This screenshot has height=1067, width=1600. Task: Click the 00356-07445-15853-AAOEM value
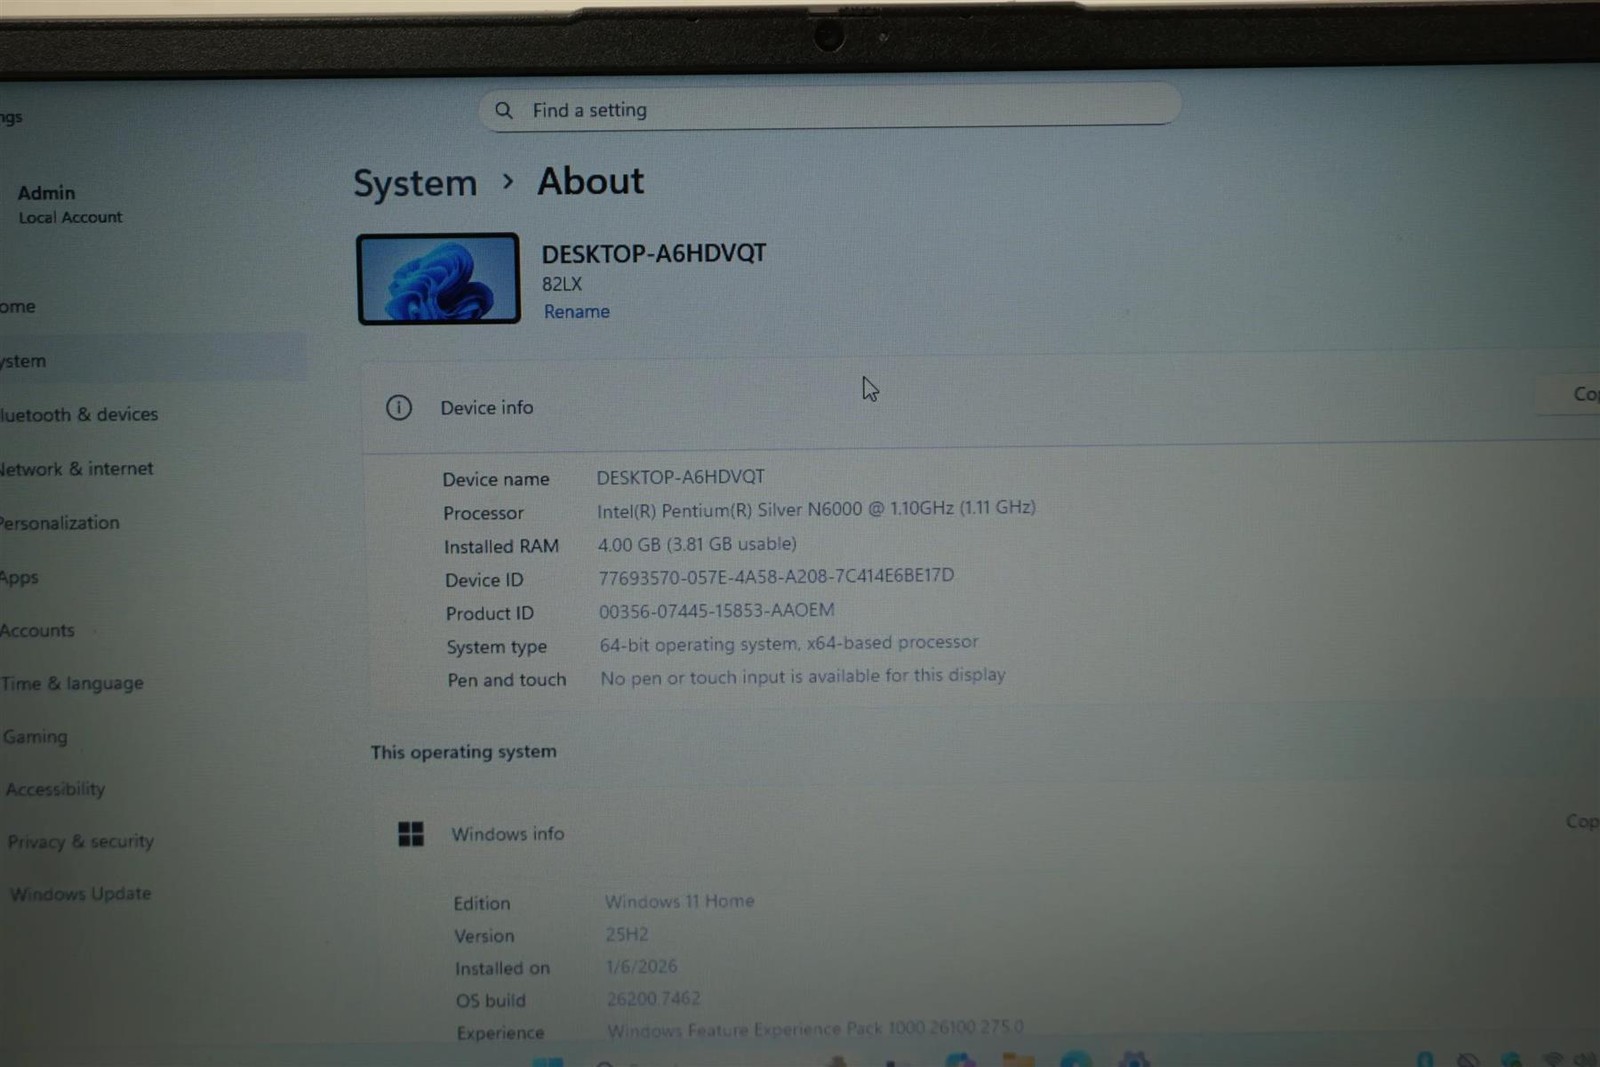point(716,610)
